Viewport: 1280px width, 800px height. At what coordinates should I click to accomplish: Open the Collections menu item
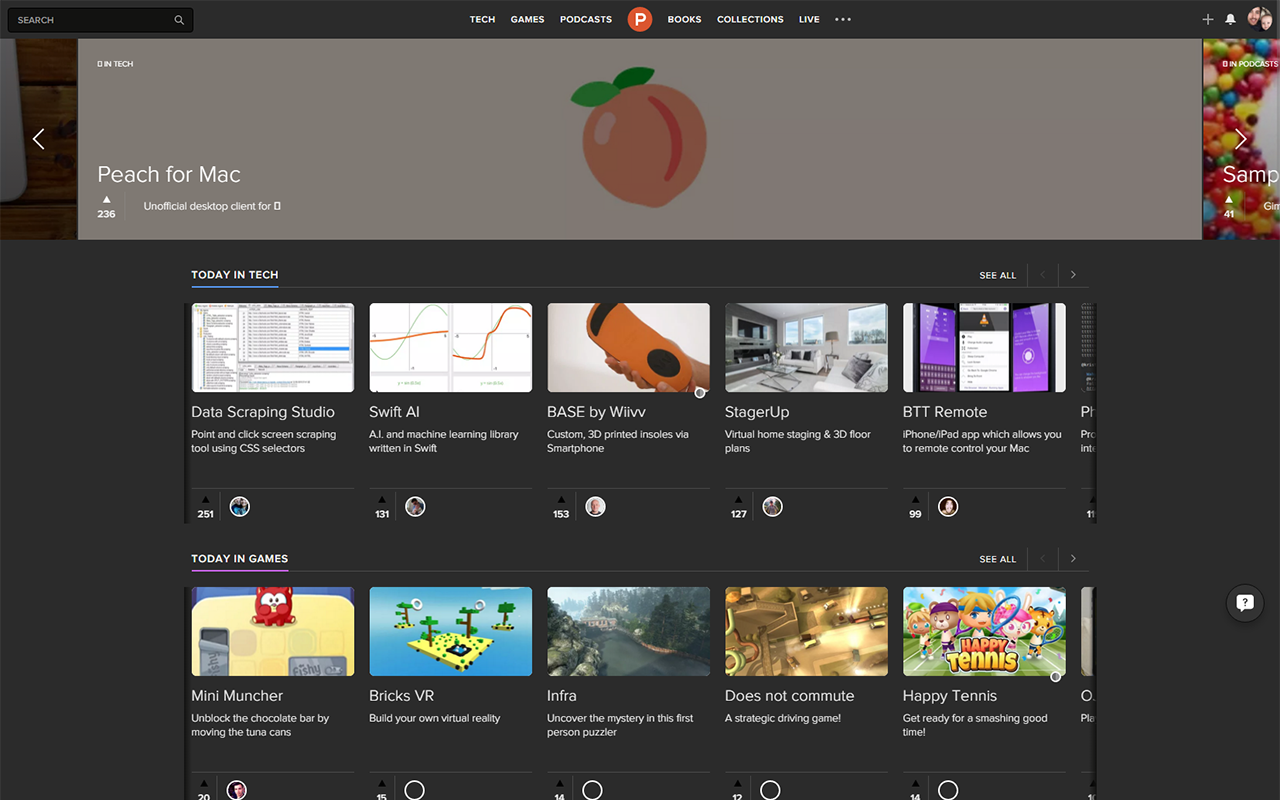pyautogui.click(x=750, y=19)
